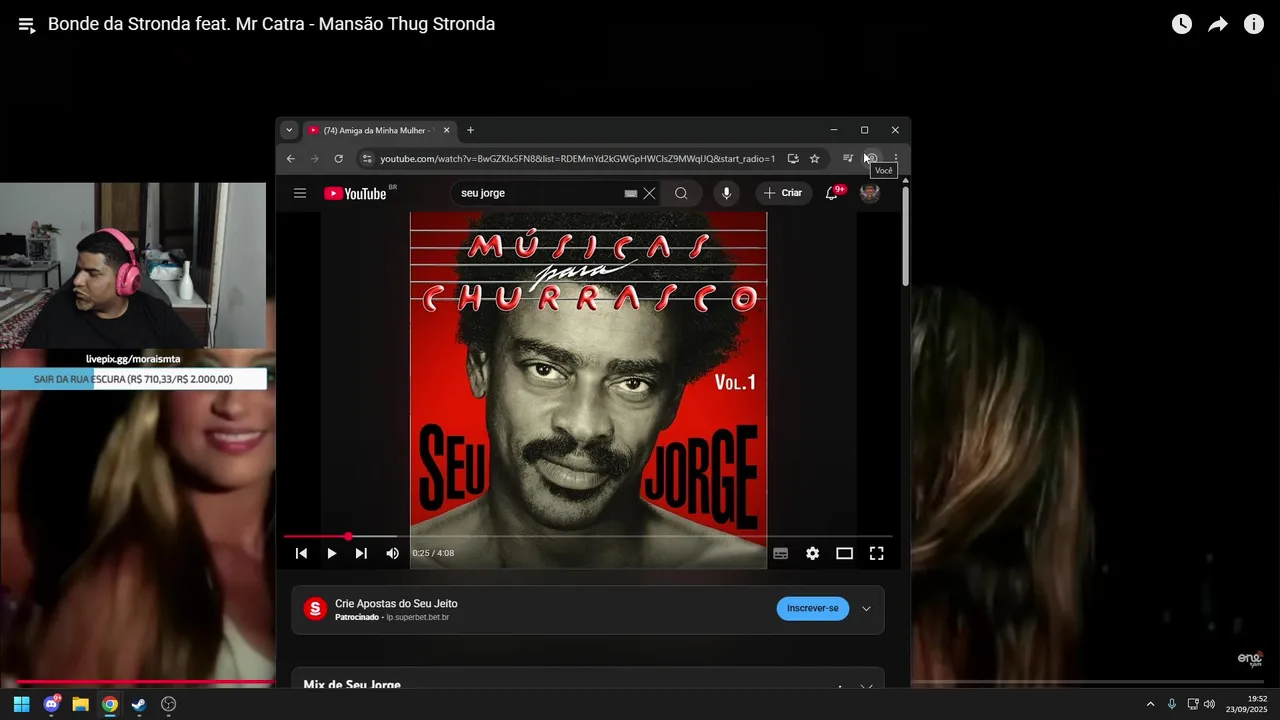The image size is (1280, 720).
Task: Open the Chrome profile (Você) icon
Action: pyautogui.click(x=872, y=158)
